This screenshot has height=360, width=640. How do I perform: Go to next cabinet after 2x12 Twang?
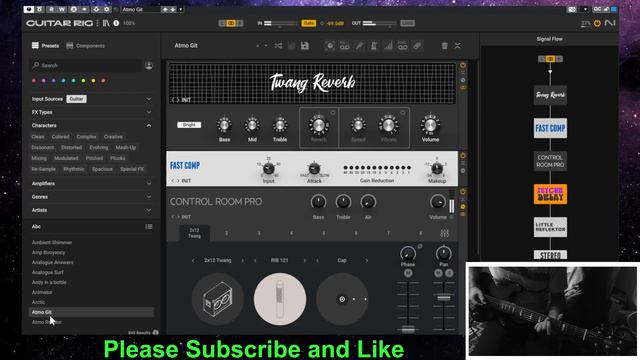[242, 260]
